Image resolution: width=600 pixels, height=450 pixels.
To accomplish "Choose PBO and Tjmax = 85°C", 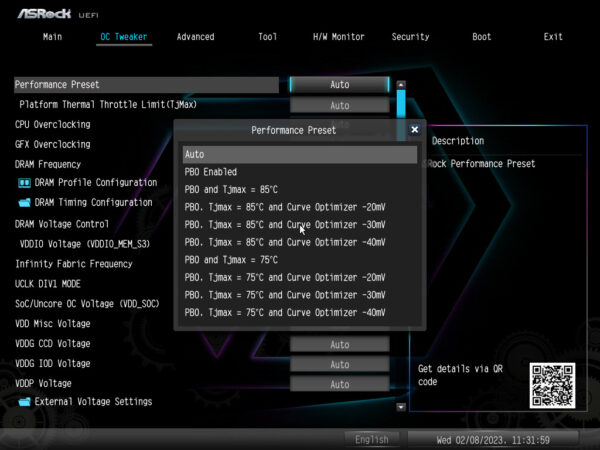I will coord(299,190).
